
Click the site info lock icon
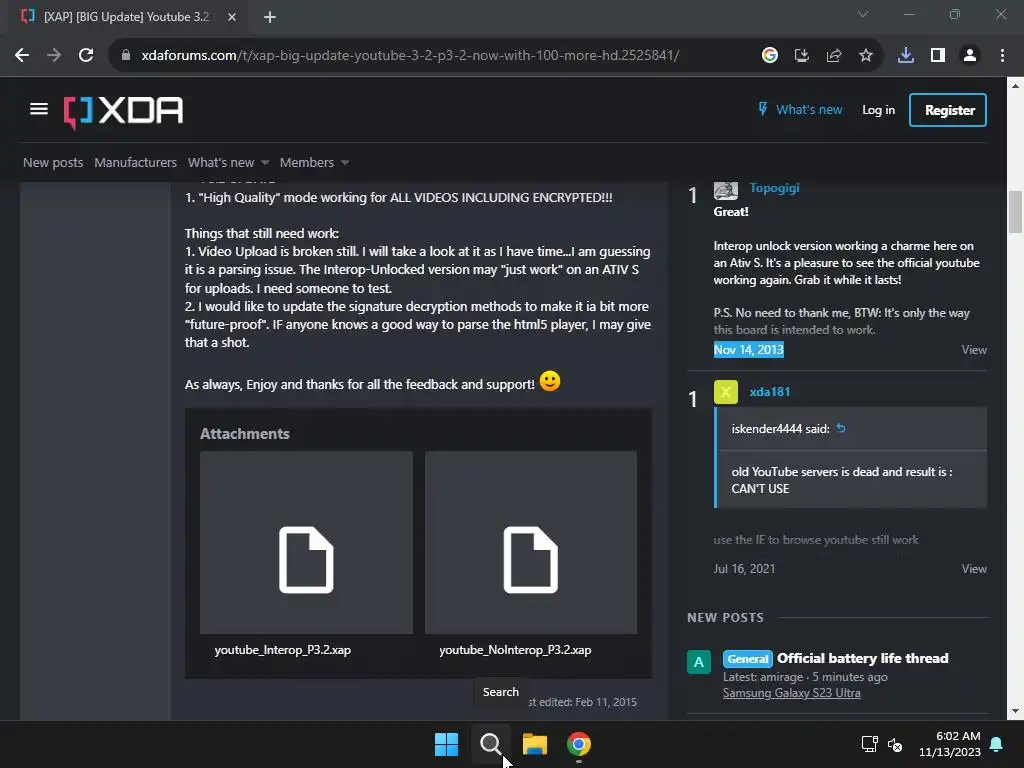(x=125, y=56)
